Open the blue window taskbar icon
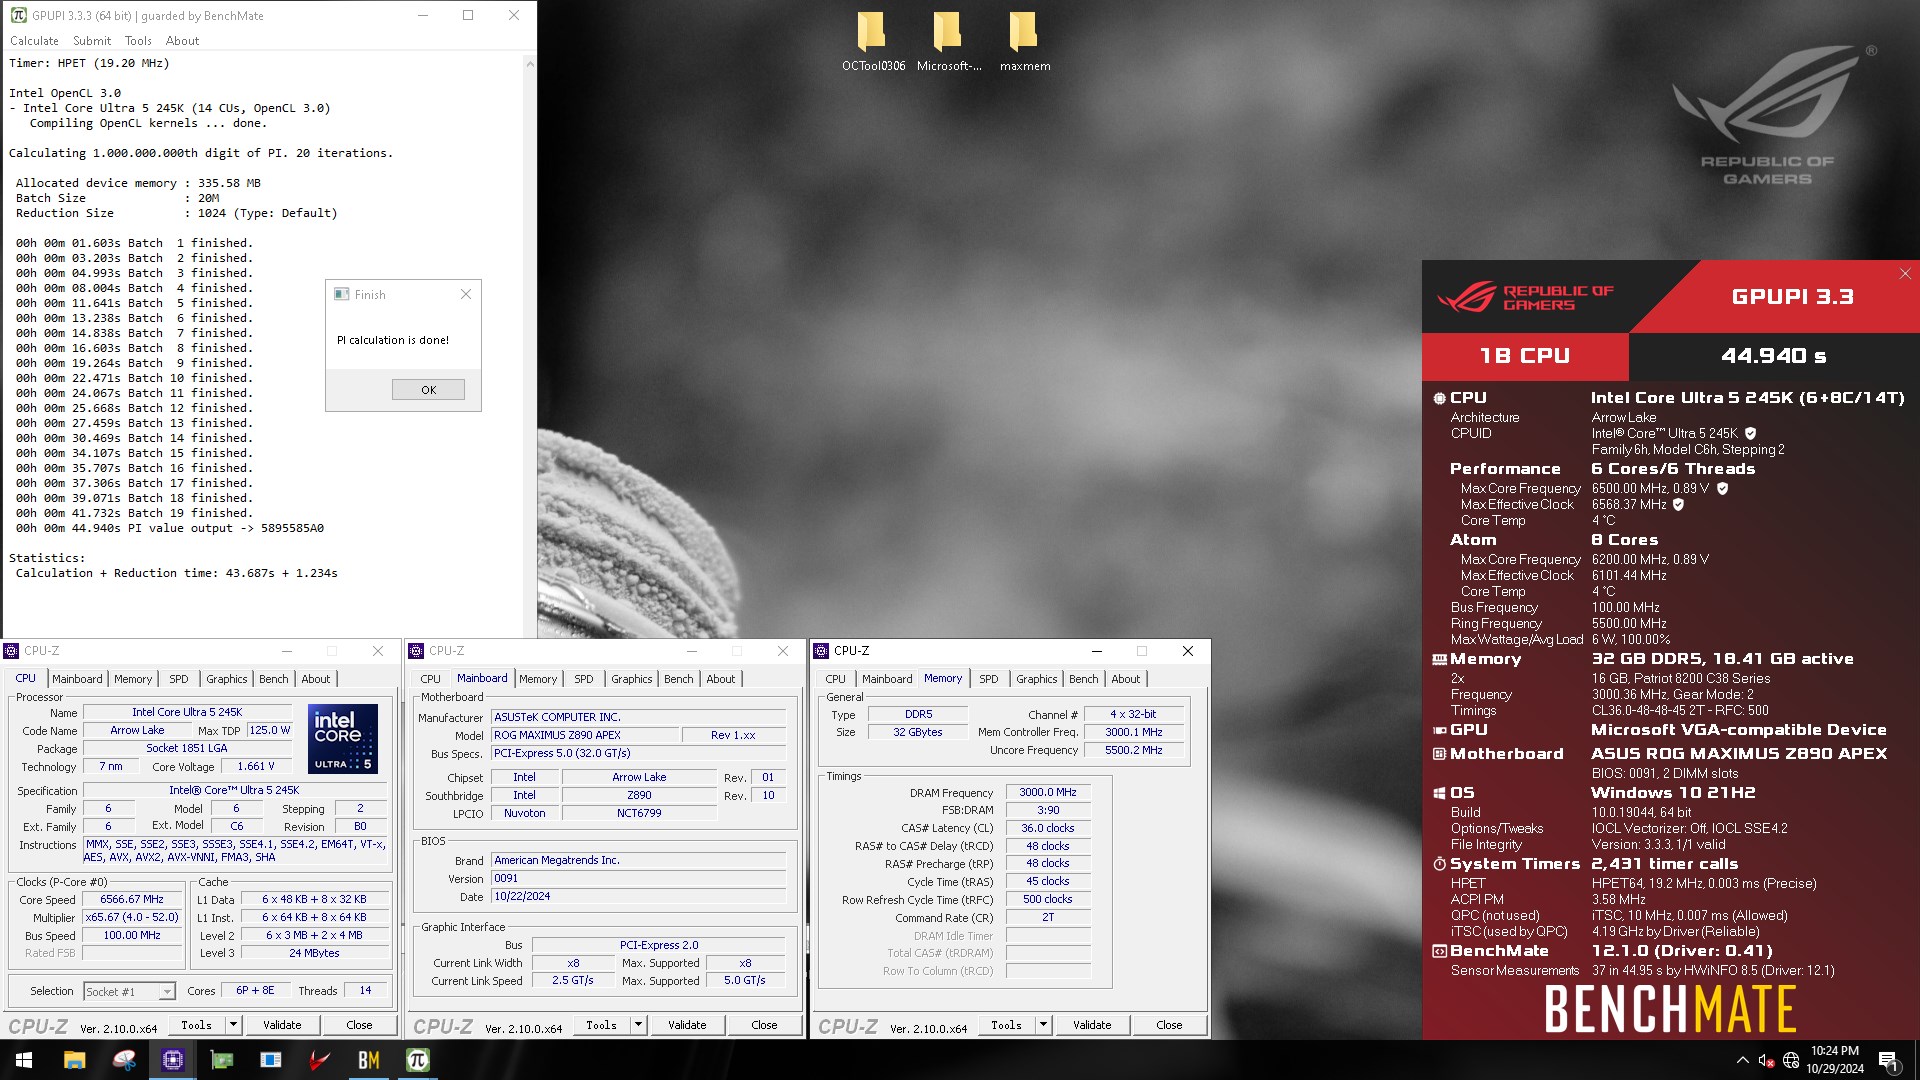1920x1080 pixels. point(271,1060)
